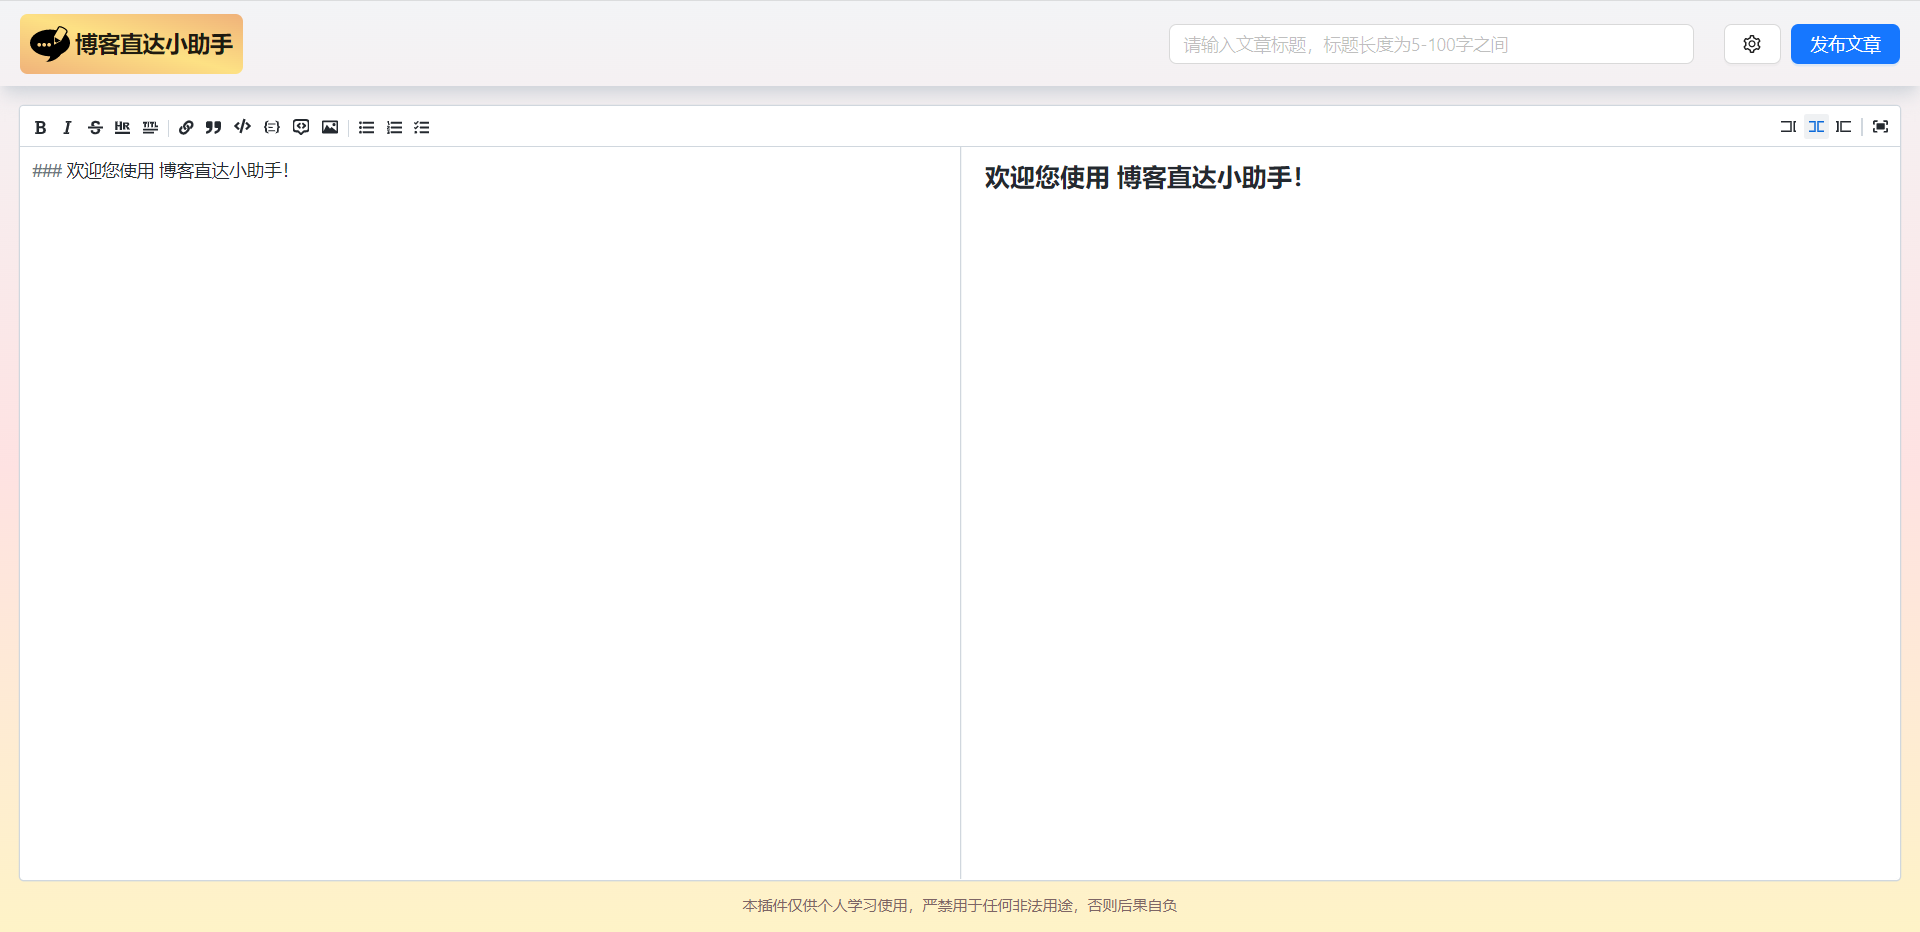Screen dimensions: 1920x932
Task: Switch to edit-only layout mode
Action: [1788, 126]
